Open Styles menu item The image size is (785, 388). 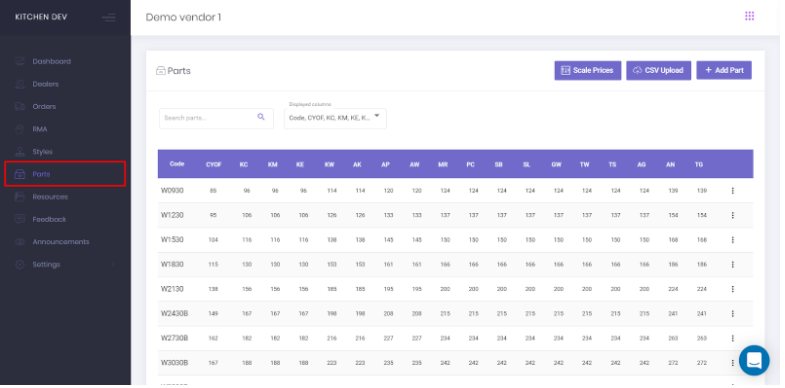pos(43,152)
